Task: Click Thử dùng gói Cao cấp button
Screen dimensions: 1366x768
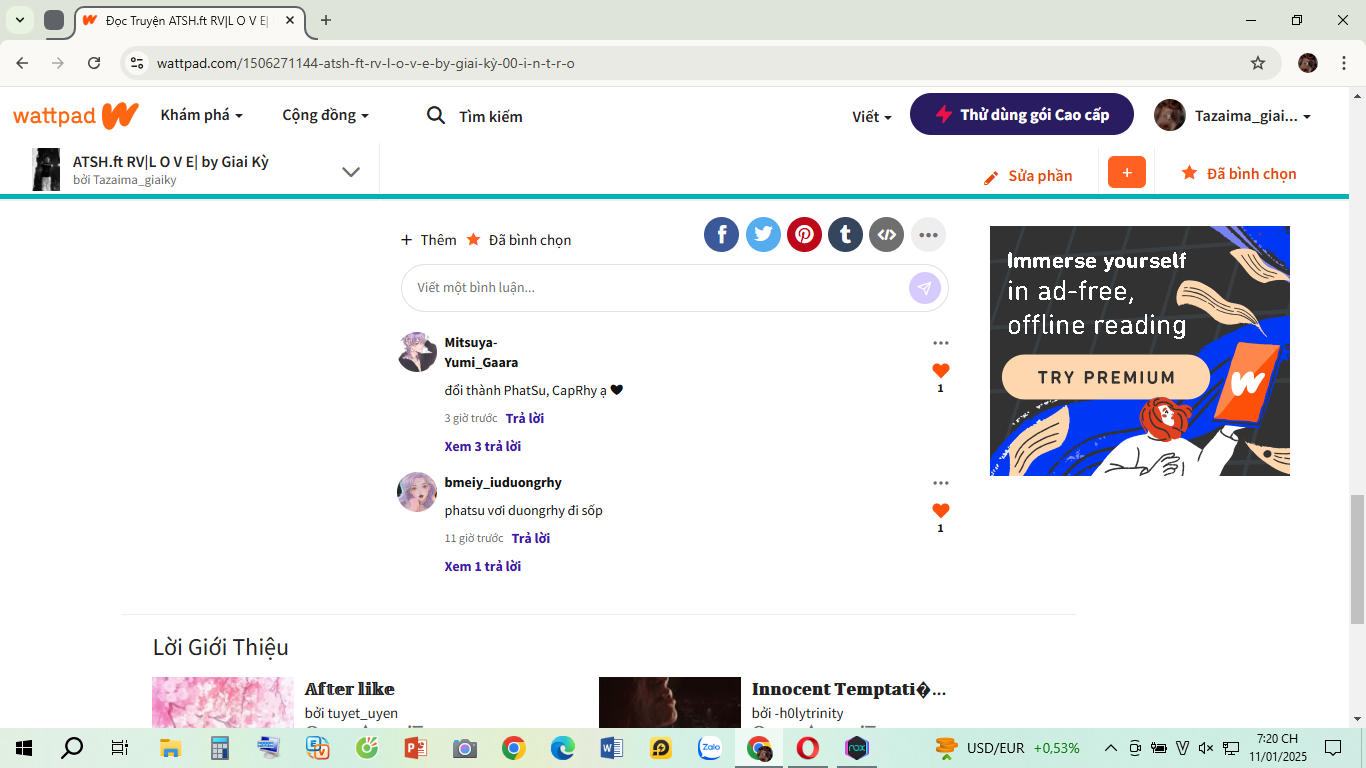Action: (1022, 114)
